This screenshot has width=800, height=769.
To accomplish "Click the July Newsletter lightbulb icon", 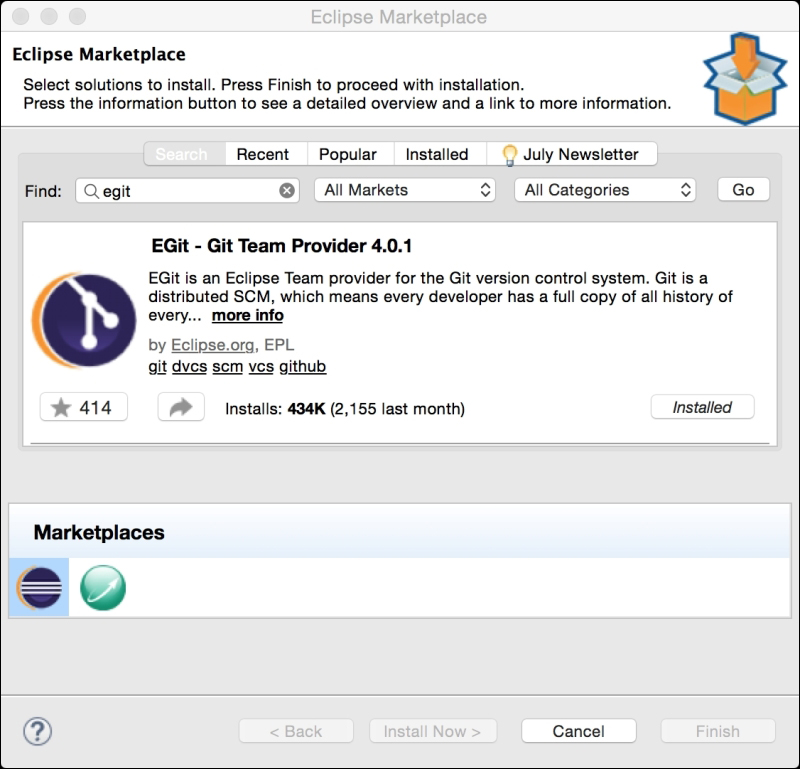I will (509, 155).
